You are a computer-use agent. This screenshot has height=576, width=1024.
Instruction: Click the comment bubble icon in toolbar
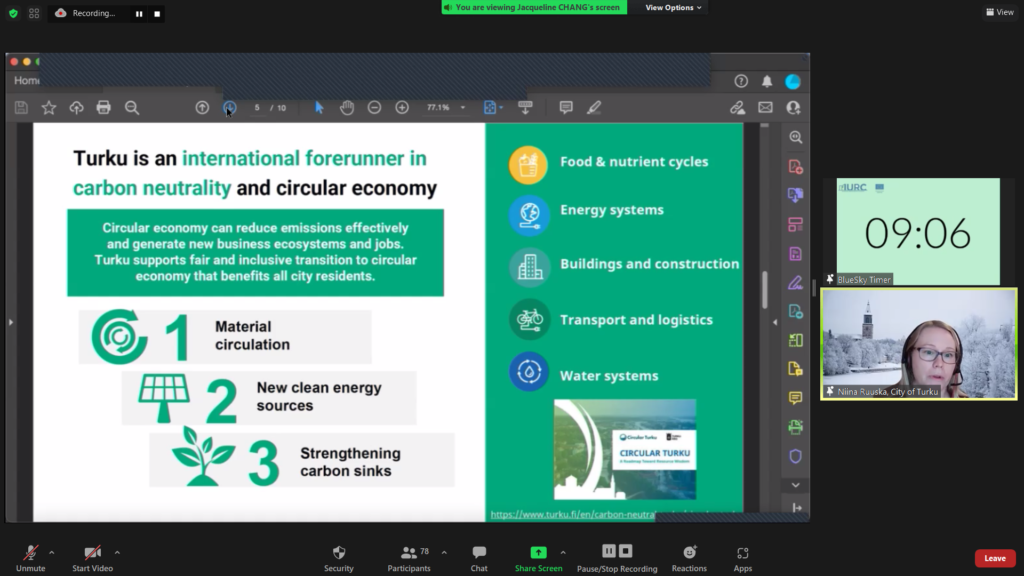pos(566,107)
